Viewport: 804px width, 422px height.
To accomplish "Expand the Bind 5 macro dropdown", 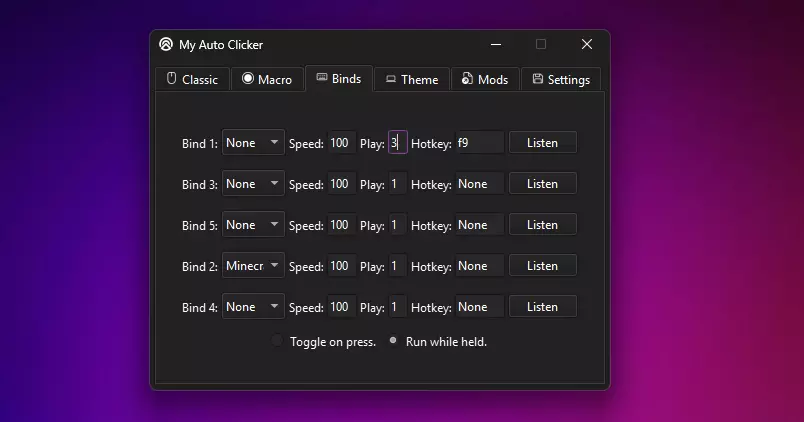I will 253,224.
